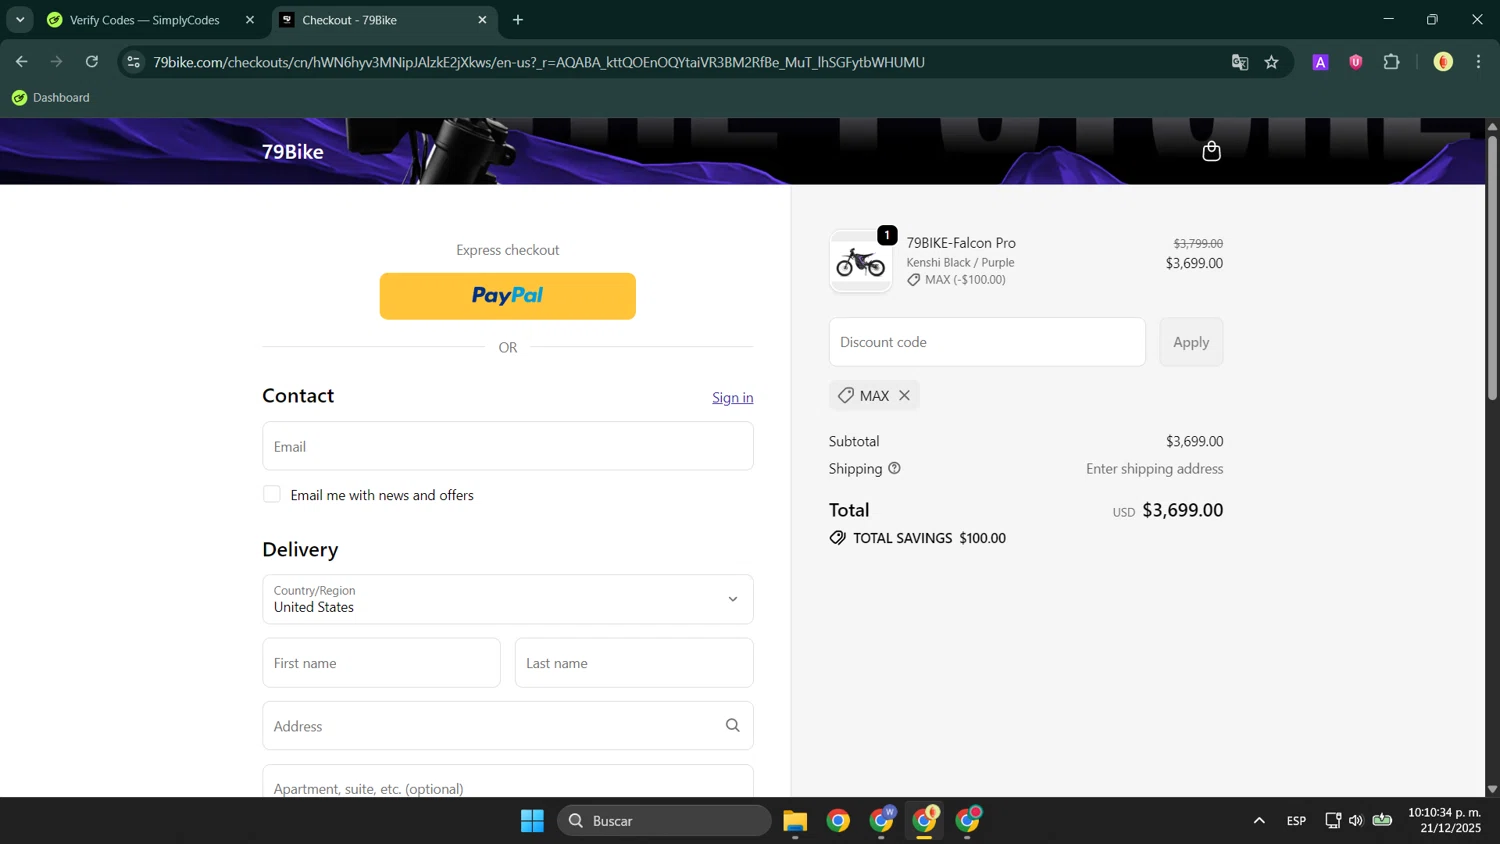Screen dimensions: 1500x844
Task: Open the tab search dropdown arrow
Action: (x=19, y=20)
